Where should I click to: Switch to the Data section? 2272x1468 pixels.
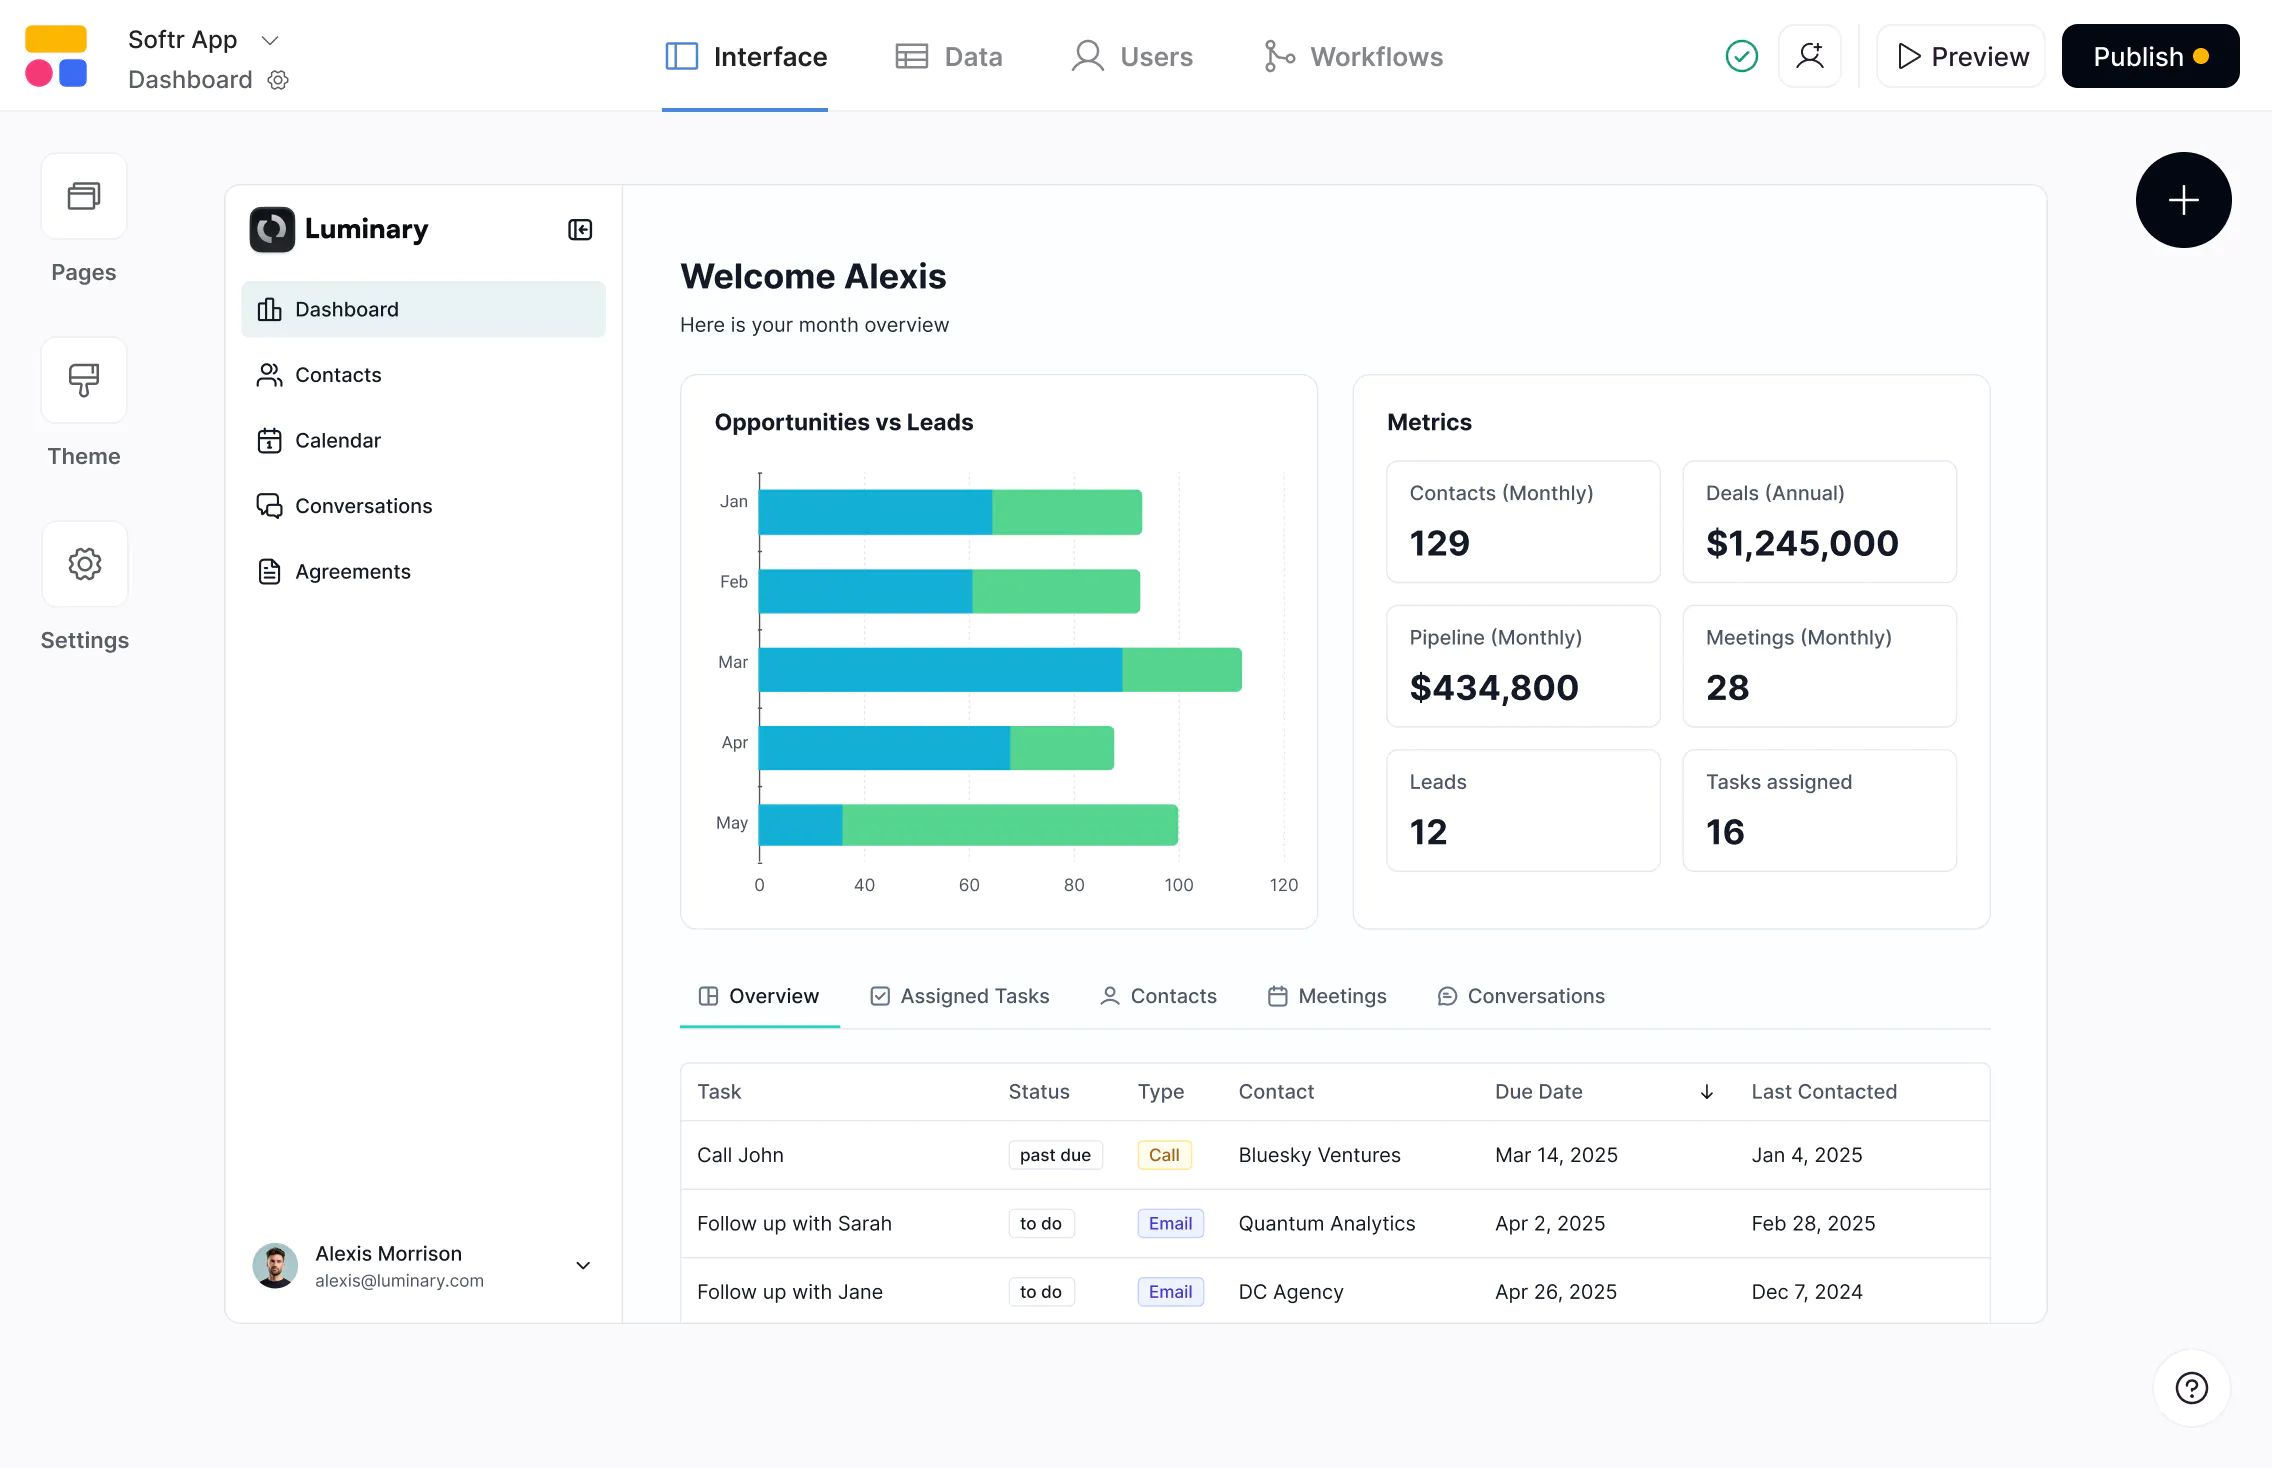948,56
